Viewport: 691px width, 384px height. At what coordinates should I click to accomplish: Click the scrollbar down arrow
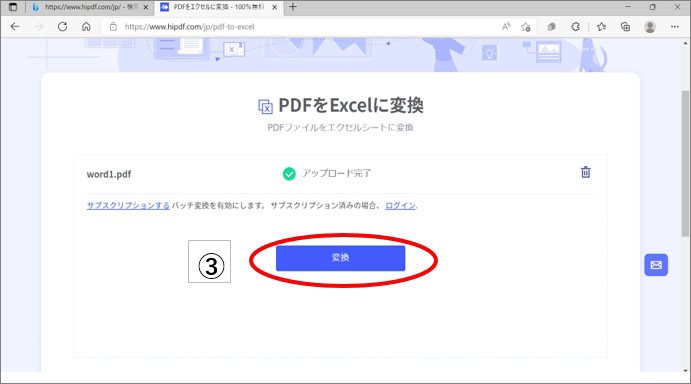[685, 371]
